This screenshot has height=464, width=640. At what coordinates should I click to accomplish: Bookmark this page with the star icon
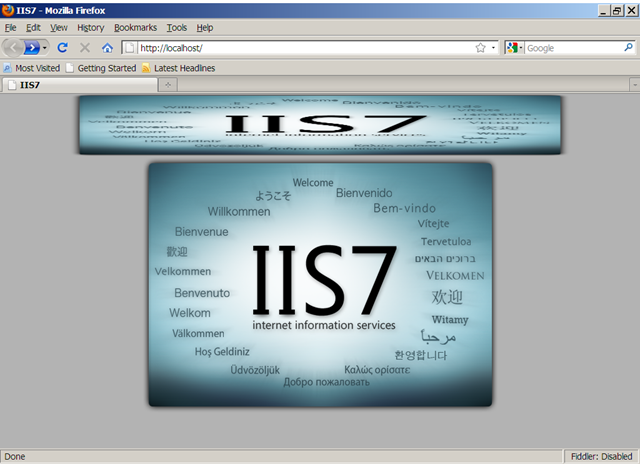point(480,48)
